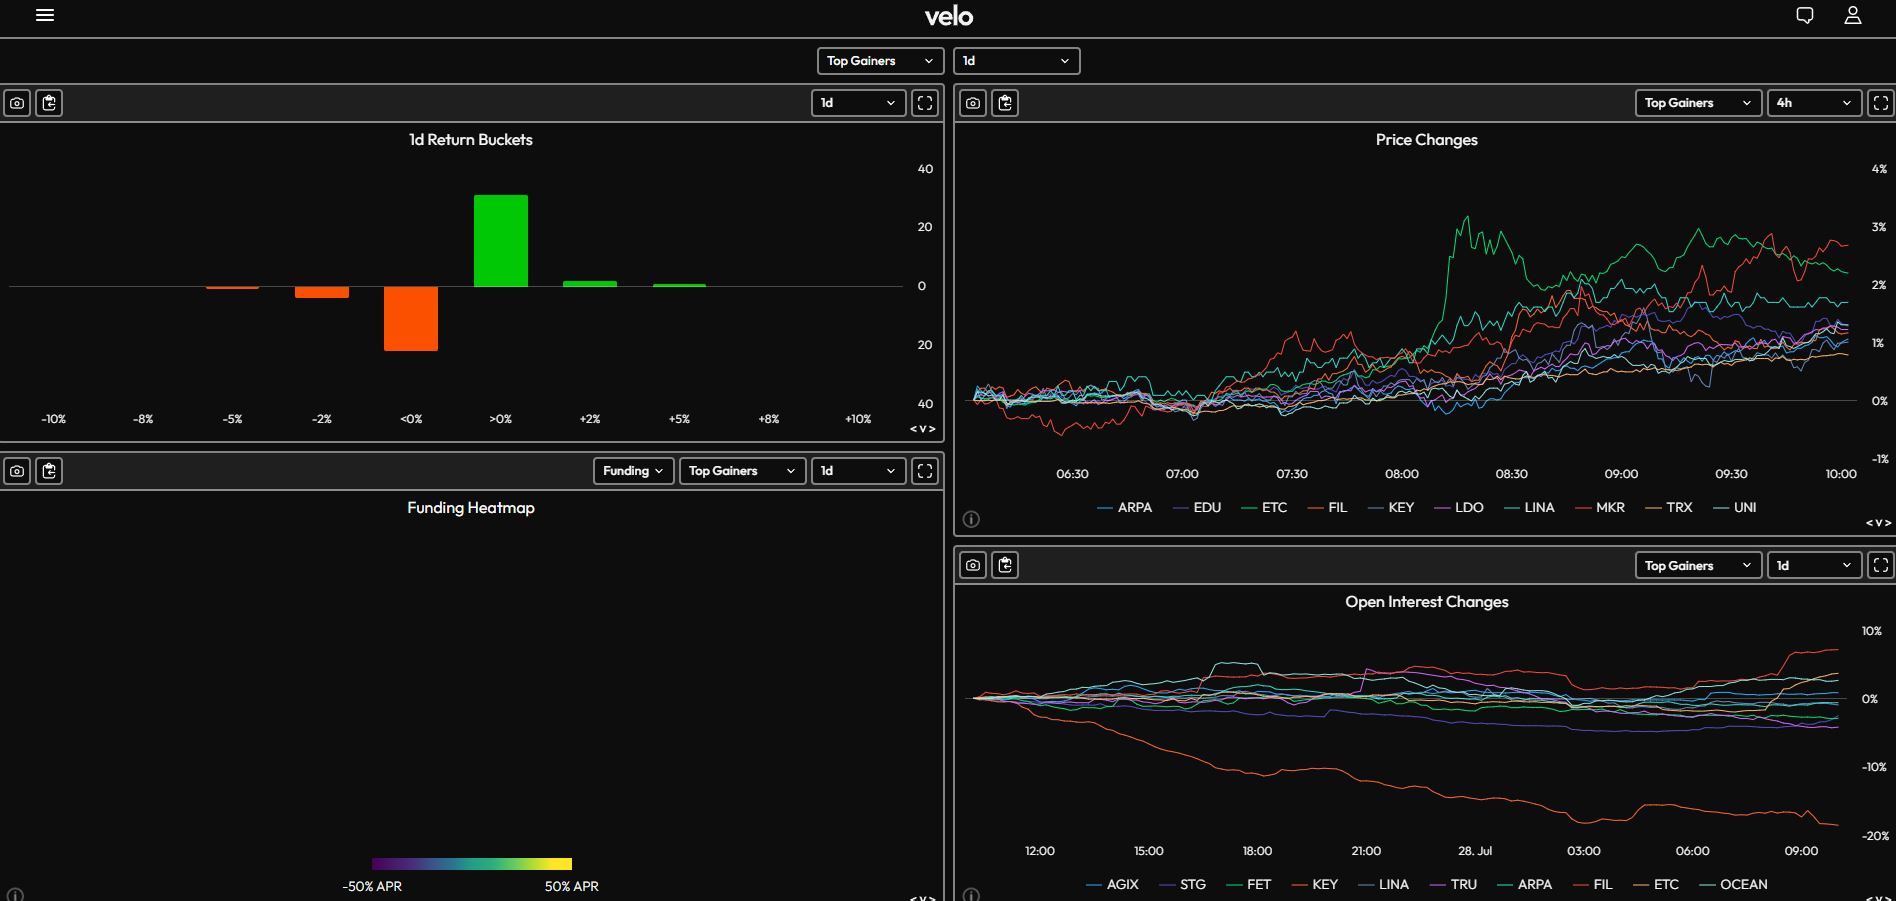The width and height of the screenshot is (1896, 901).
Task: Toggle OCEAN series in Open Interest legend
Action: pos(1734,885)
